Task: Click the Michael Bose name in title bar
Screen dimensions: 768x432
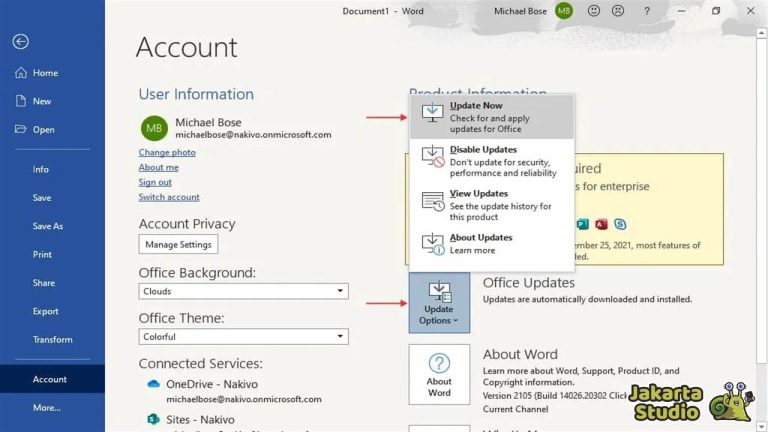Action: tap(520, 11)
